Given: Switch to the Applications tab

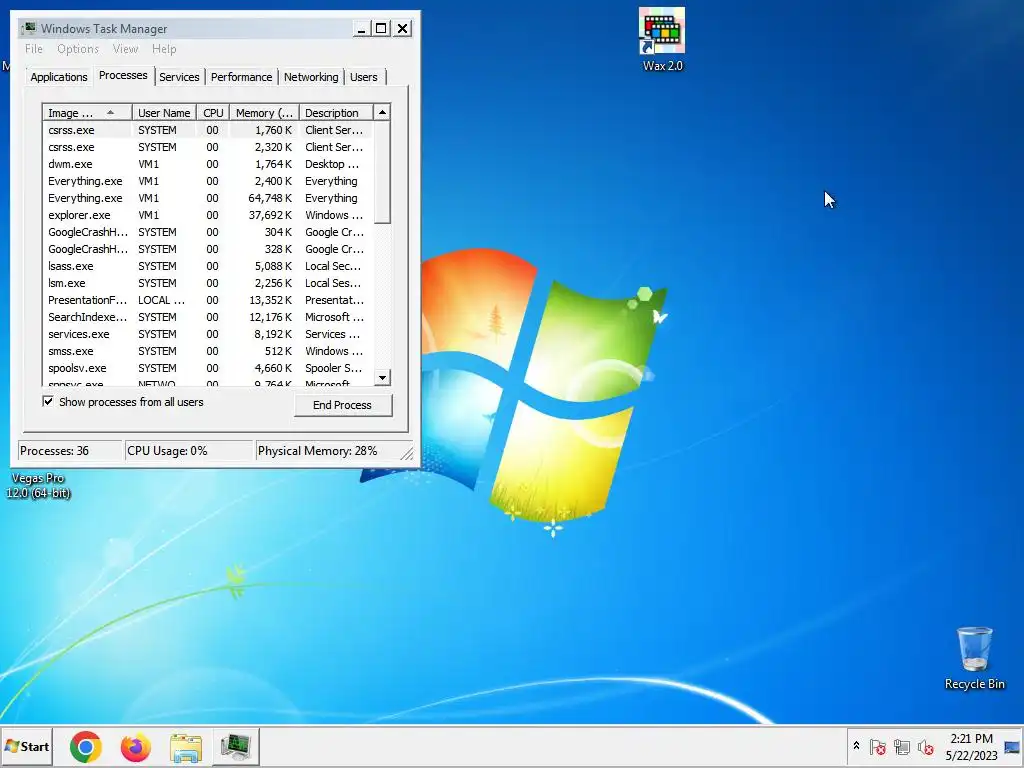Looking at the screenshot, I should [x=59, y=77].
